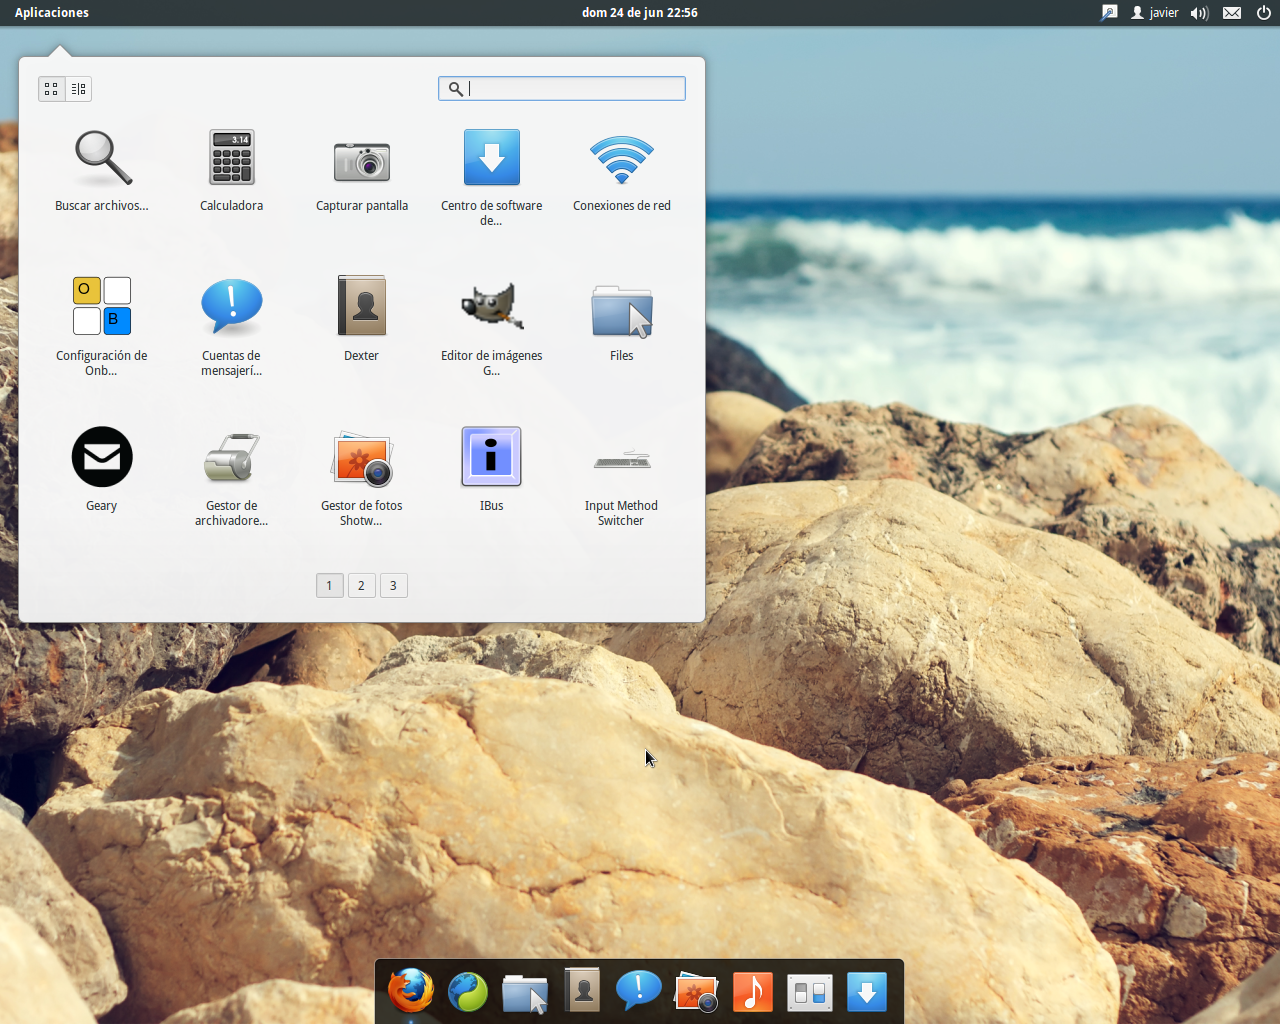
Task: Launch Firefox from the dock
Action: (410, 991)
